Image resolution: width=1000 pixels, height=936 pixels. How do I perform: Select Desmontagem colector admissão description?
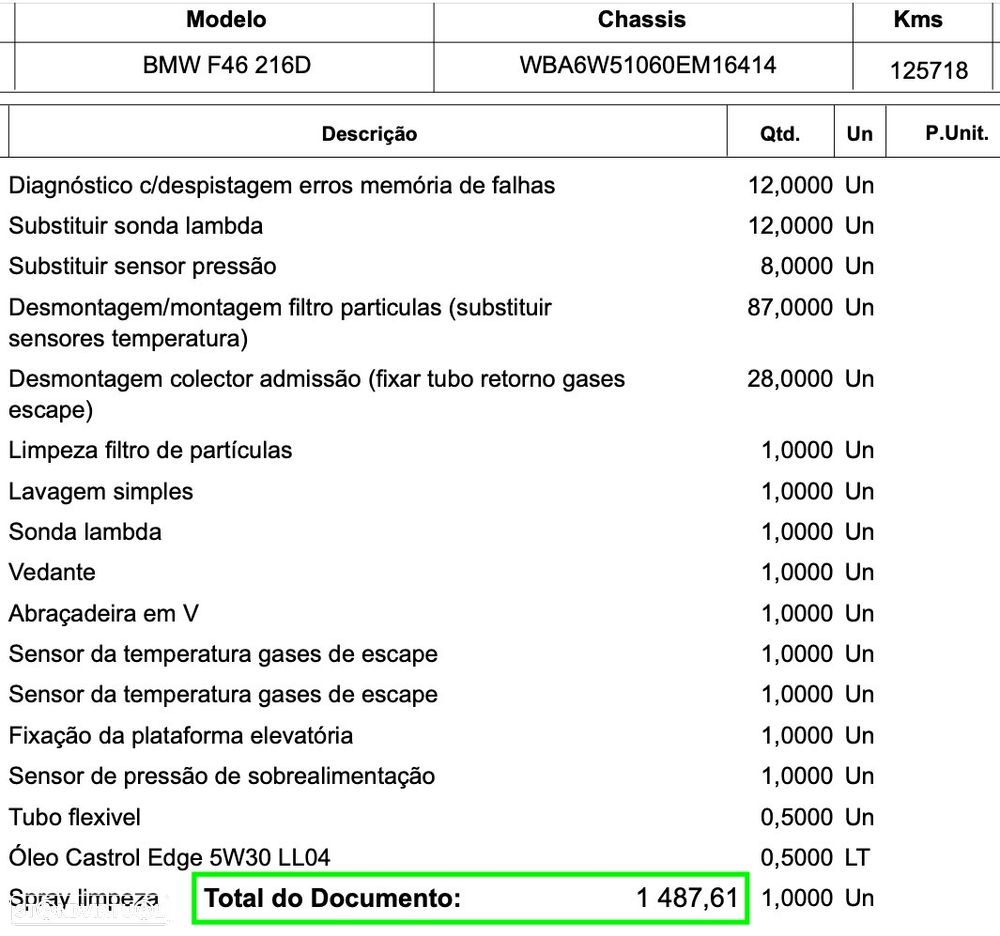pyautogui.click(x=317, y=394)
